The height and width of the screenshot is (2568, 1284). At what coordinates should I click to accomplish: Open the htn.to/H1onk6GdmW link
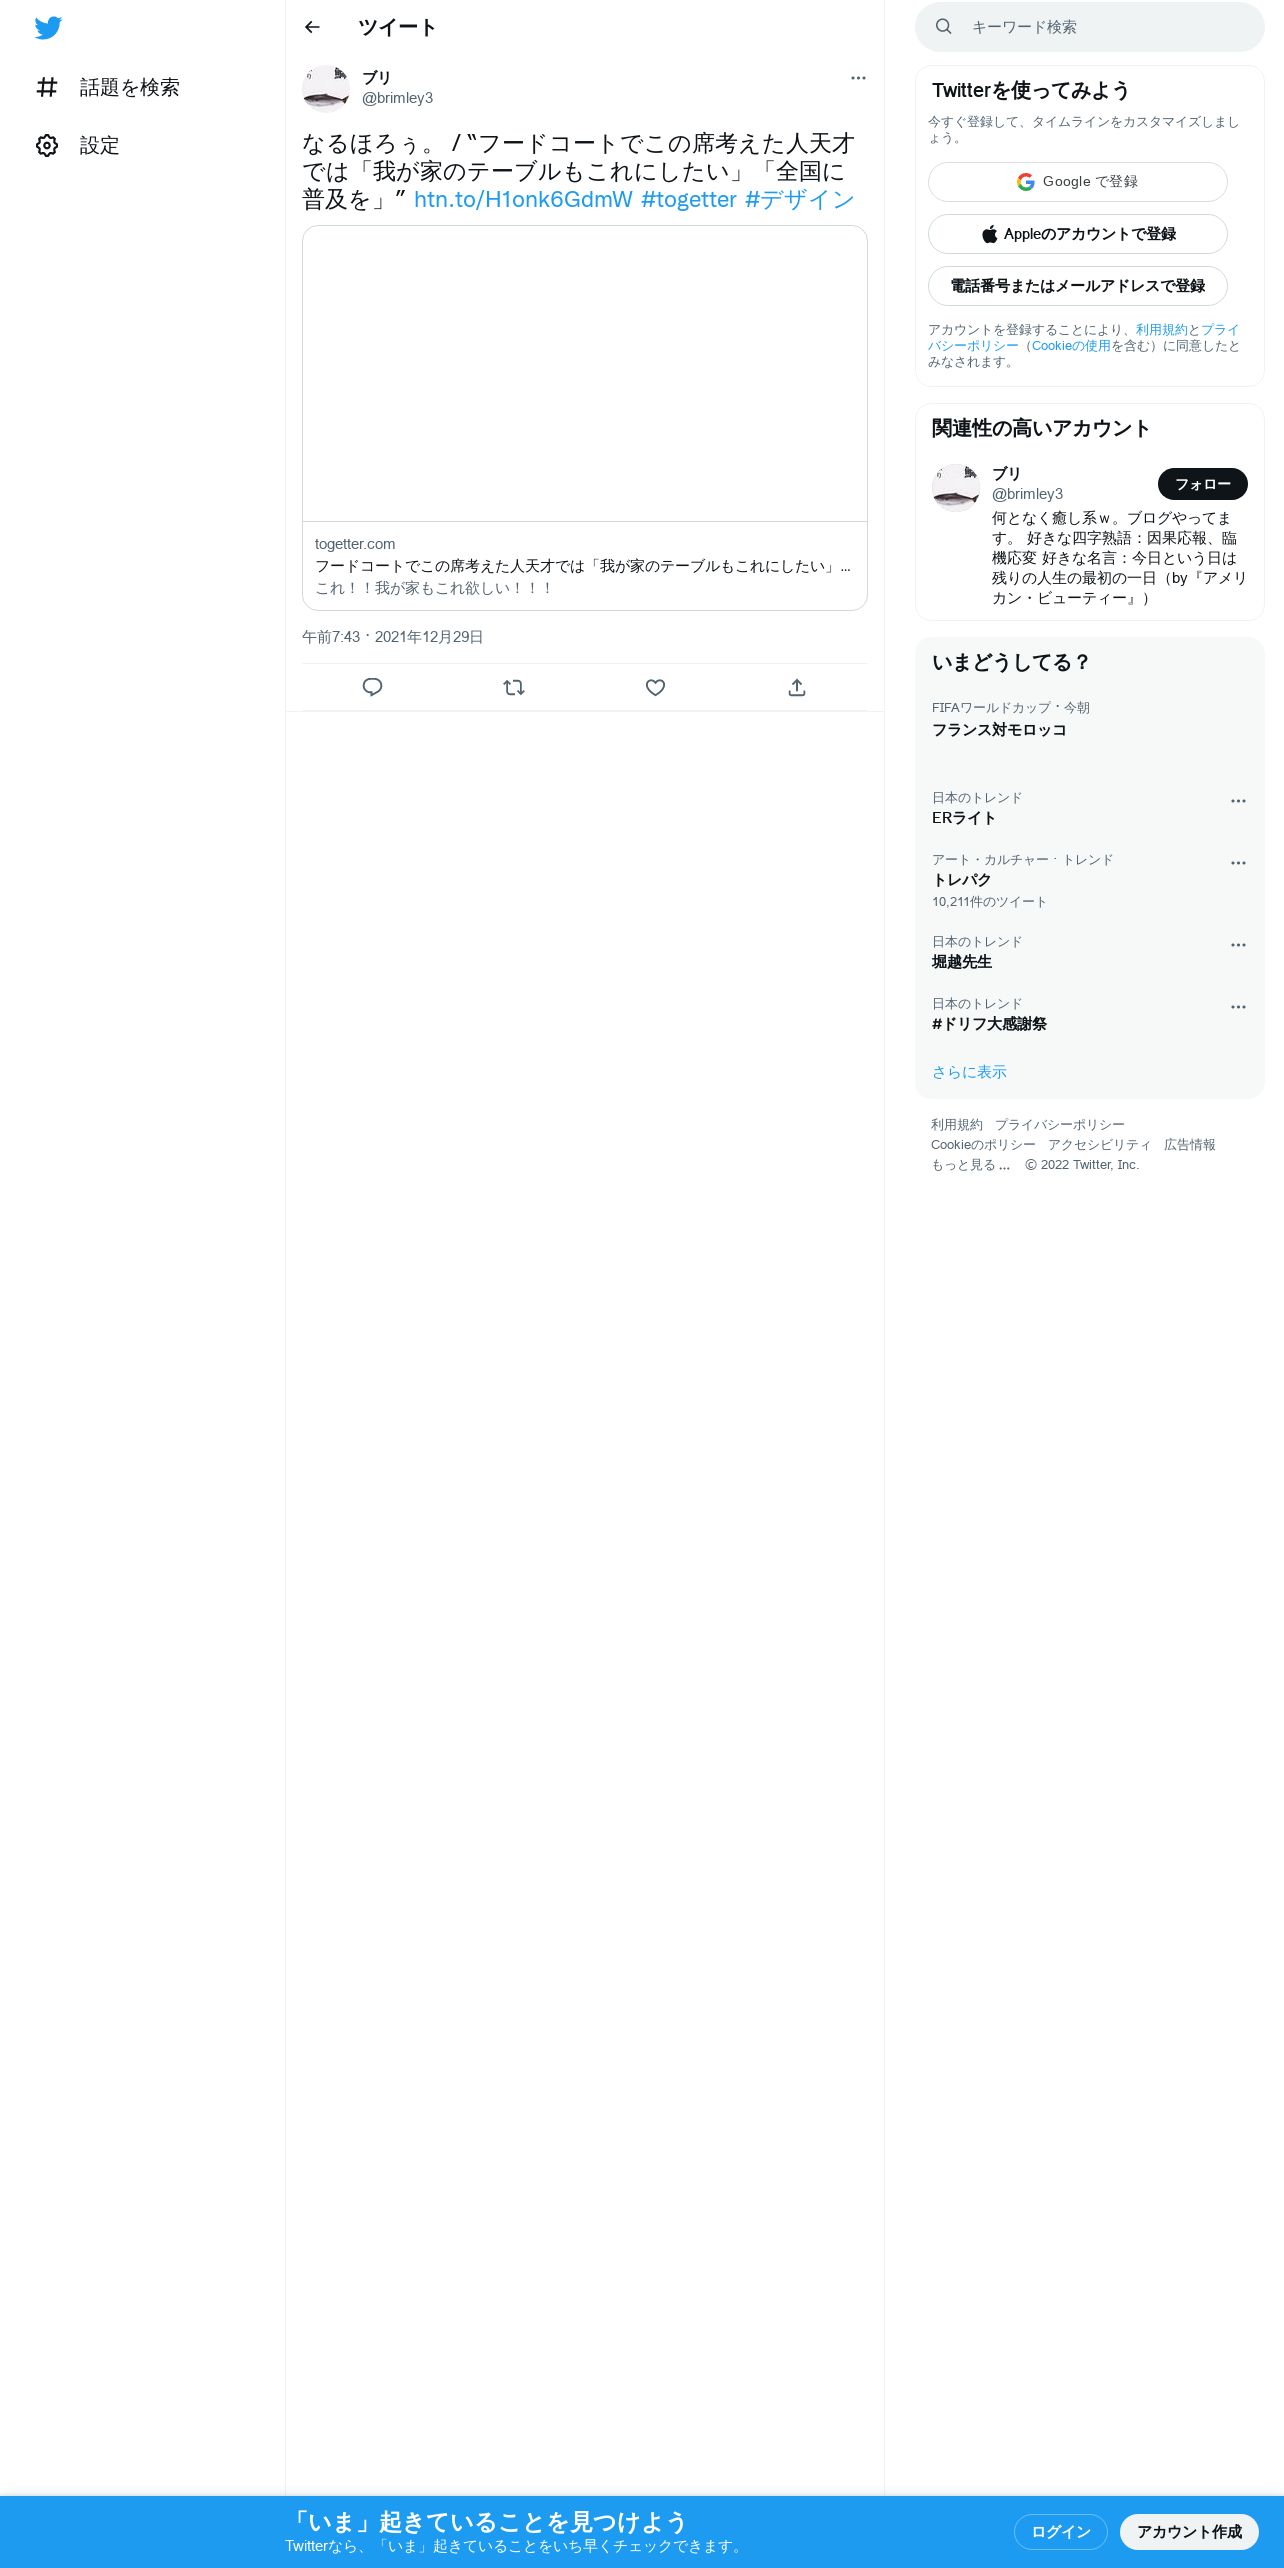(x=523, y=200)
